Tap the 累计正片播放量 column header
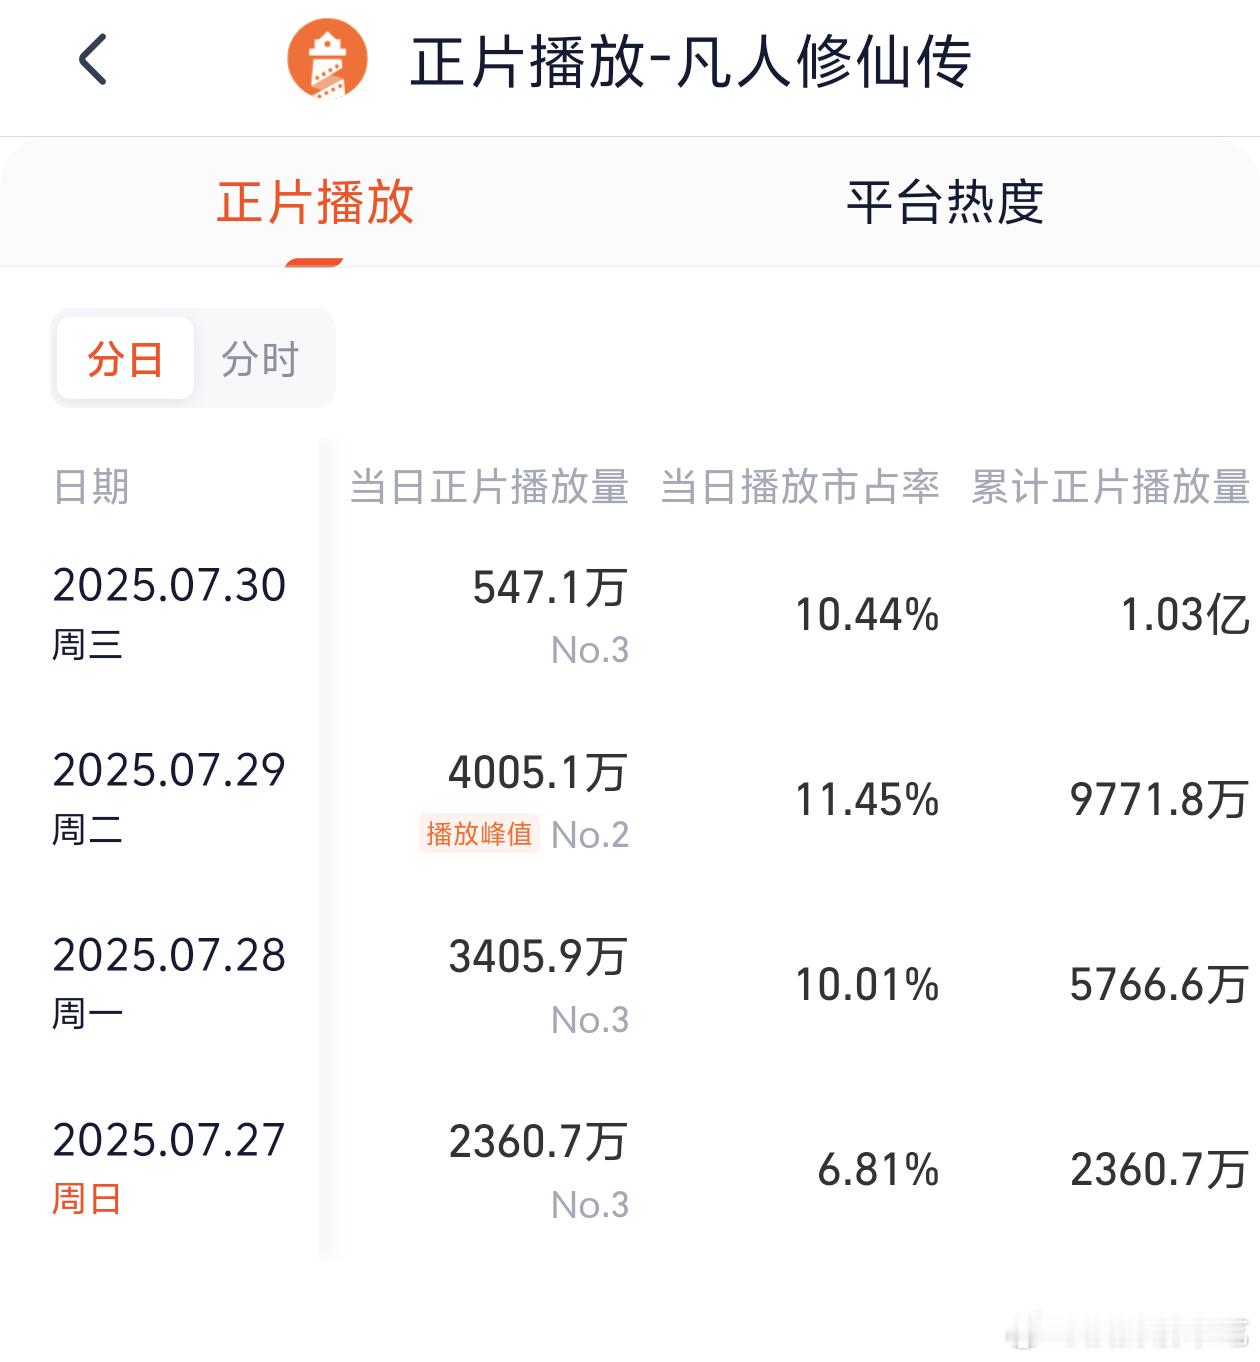 pyautogui.click(x=1110, y=487)
